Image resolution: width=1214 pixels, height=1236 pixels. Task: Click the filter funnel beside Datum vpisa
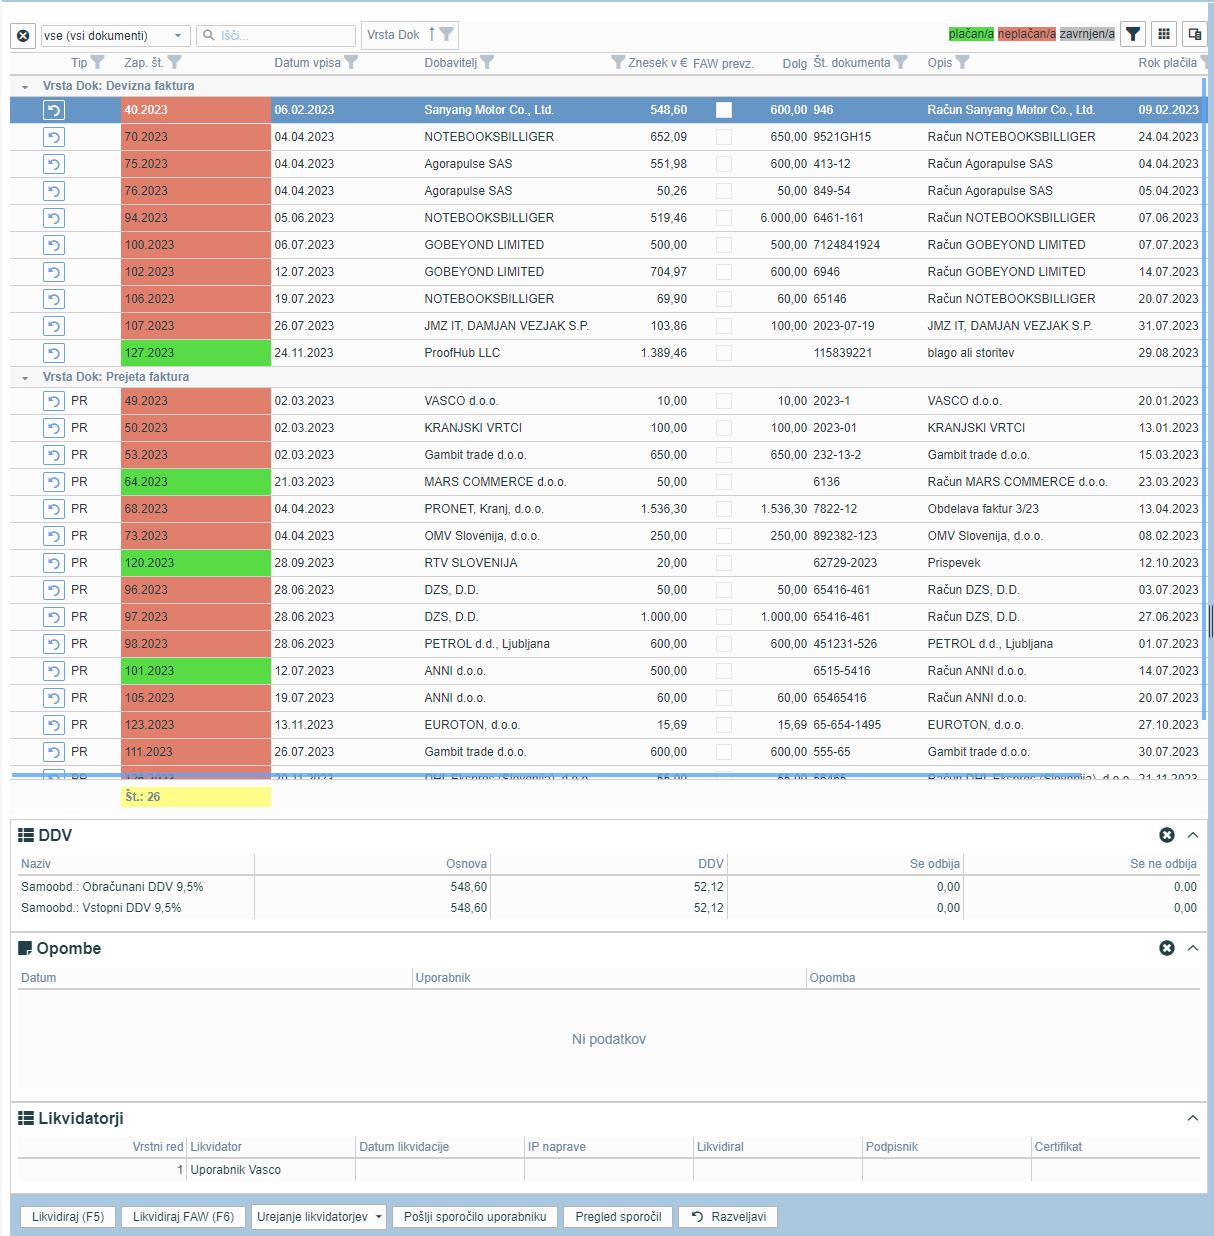(351, 62)
